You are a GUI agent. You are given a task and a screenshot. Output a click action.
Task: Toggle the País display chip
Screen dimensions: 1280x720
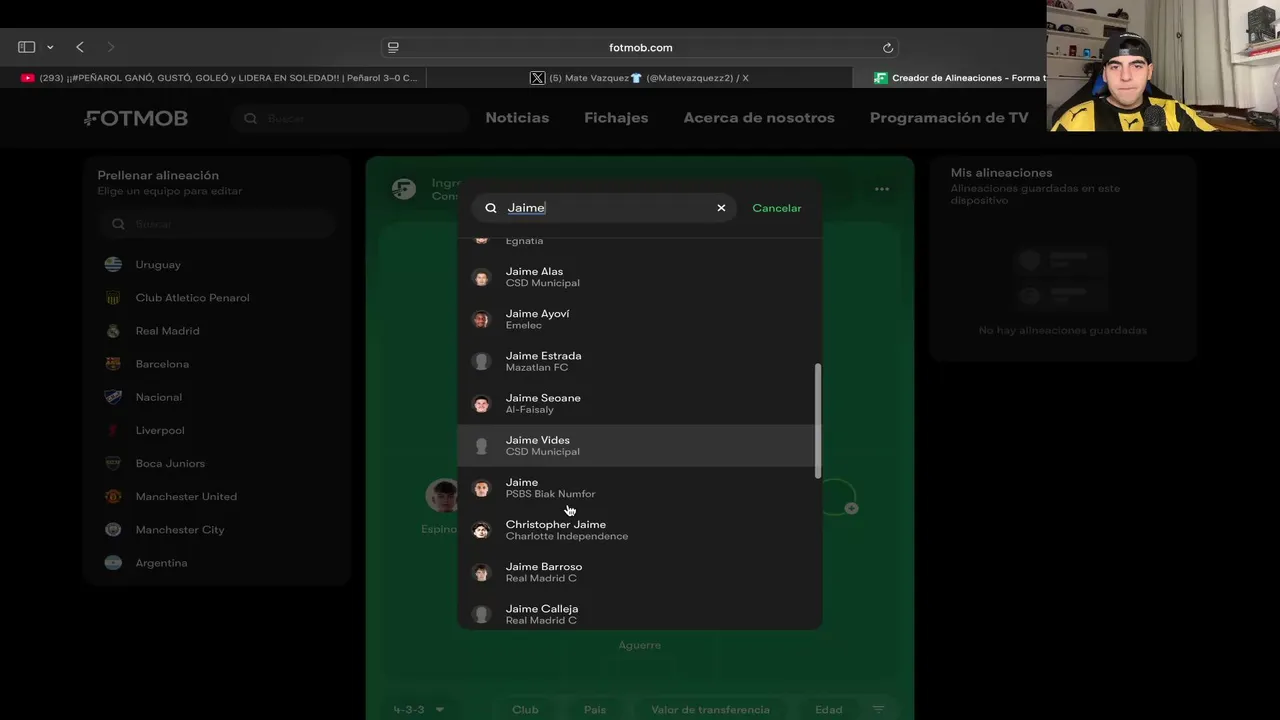coord(595,710)
